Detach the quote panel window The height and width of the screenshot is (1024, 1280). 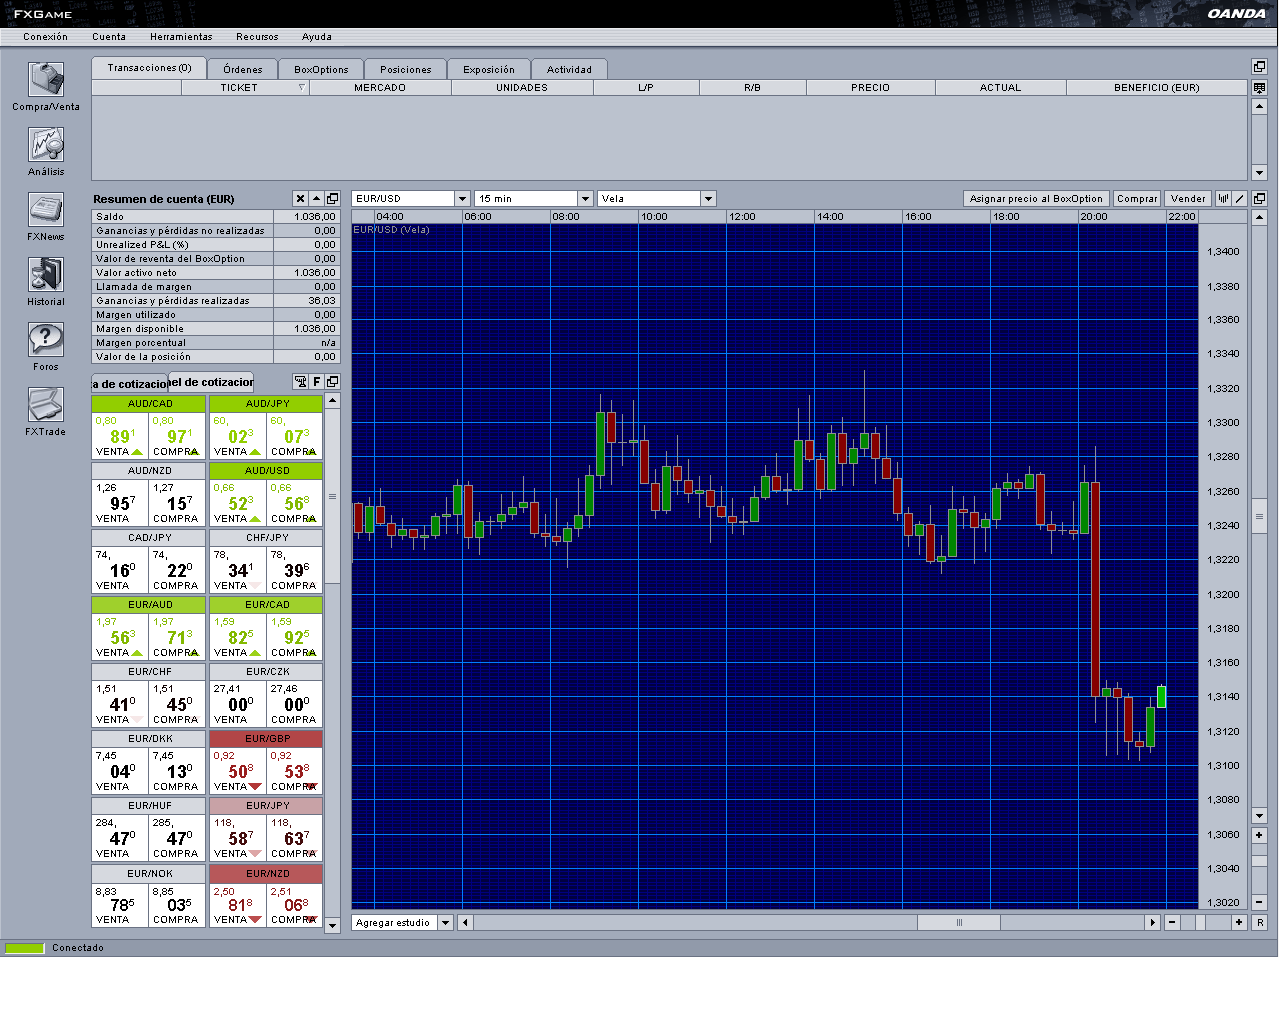point(332,381)
